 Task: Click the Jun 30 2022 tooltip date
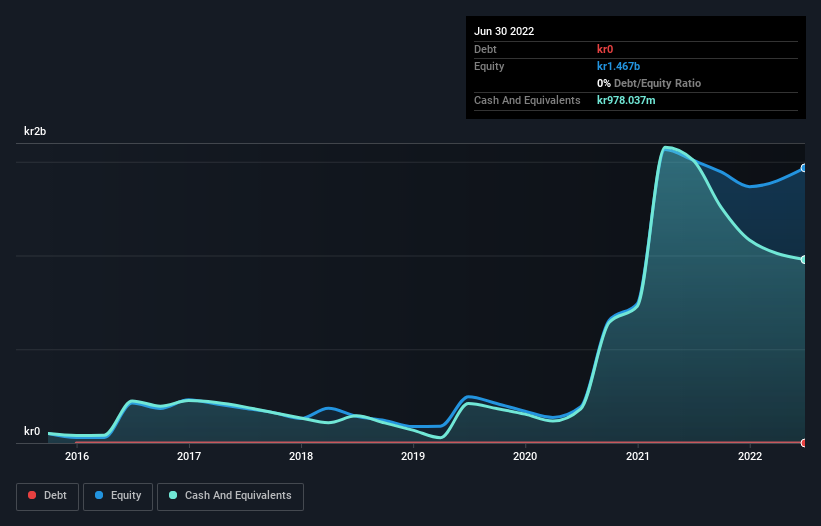click(x=504, y=31)
